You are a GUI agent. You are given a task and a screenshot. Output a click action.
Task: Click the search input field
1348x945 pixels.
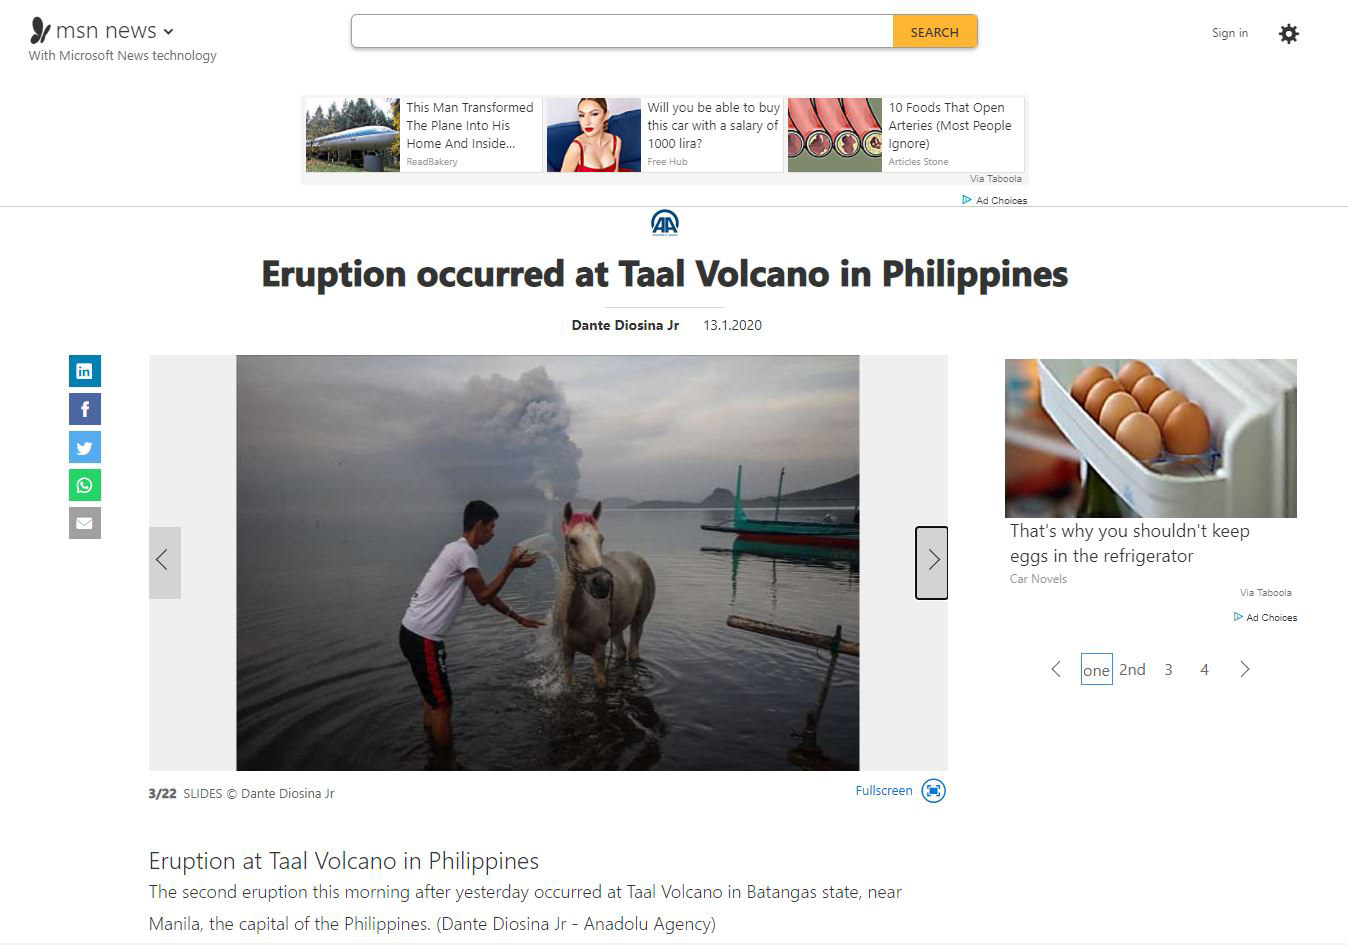coord(622,32)
